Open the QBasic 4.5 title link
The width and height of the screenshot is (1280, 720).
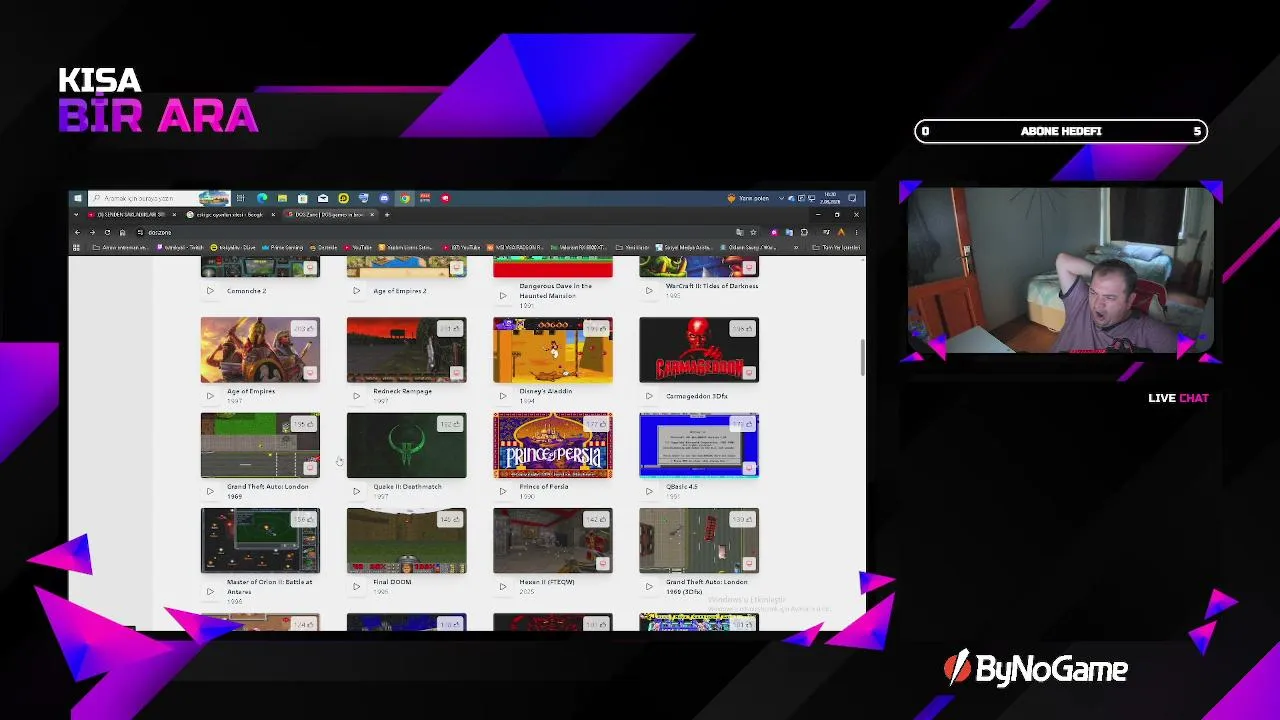(x=683, y=487)
